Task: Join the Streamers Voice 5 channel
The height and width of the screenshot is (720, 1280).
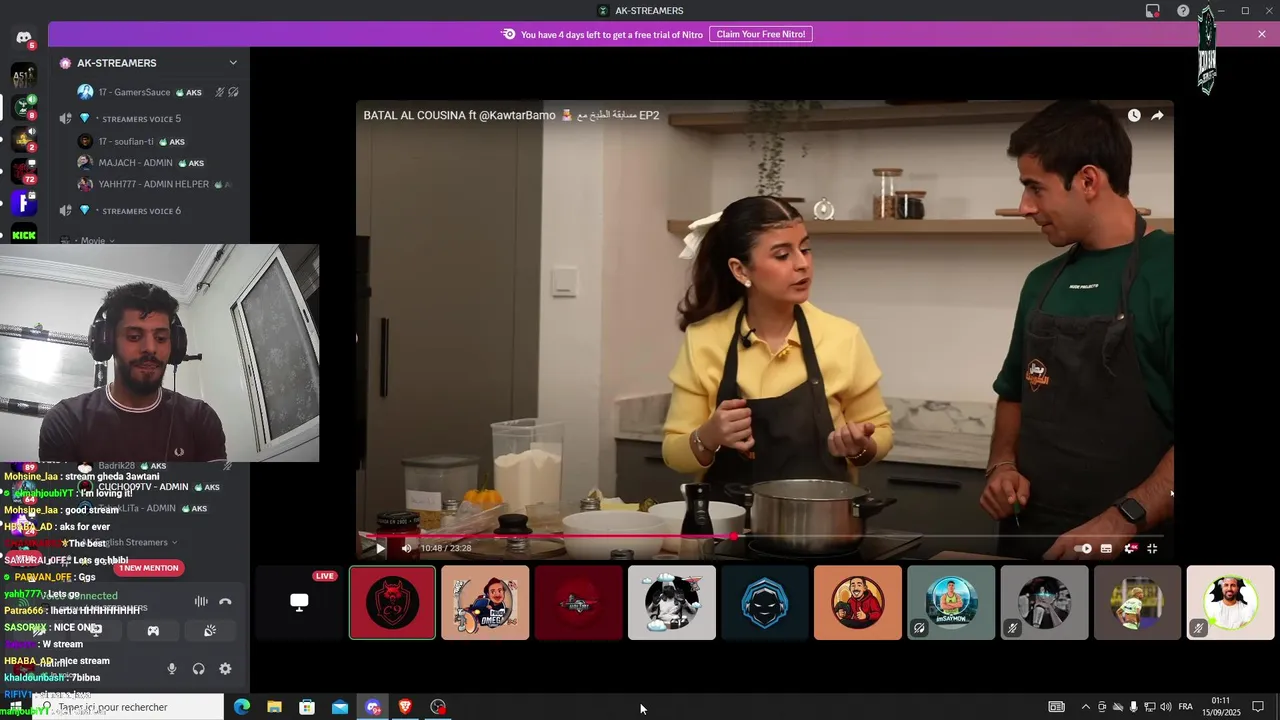Action: (141, 119)
